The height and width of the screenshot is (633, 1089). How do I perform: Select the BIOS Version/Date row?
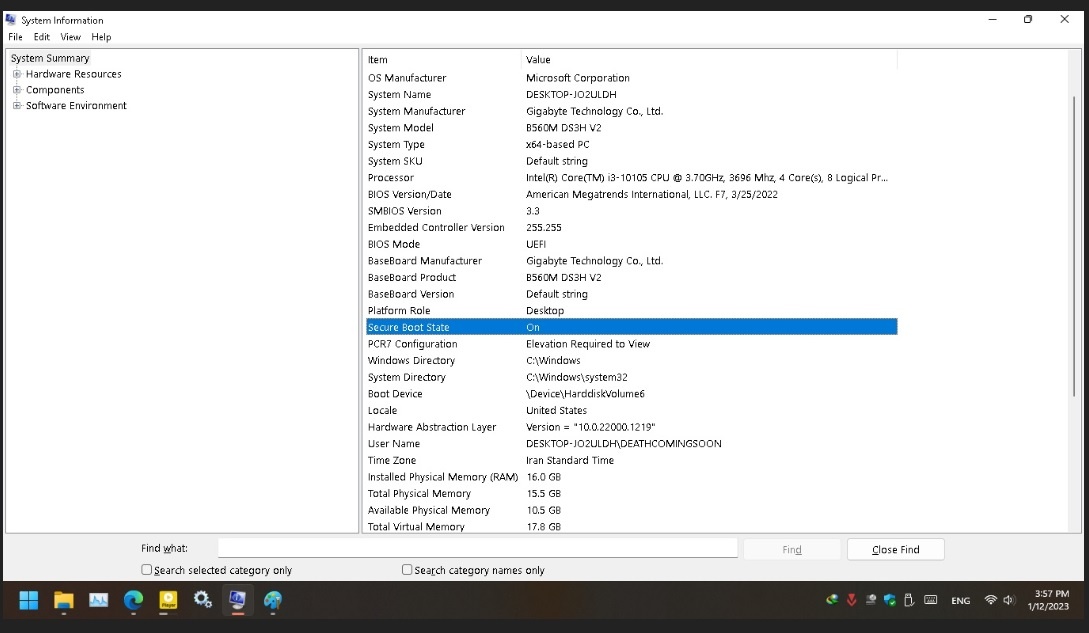point(631,195)
